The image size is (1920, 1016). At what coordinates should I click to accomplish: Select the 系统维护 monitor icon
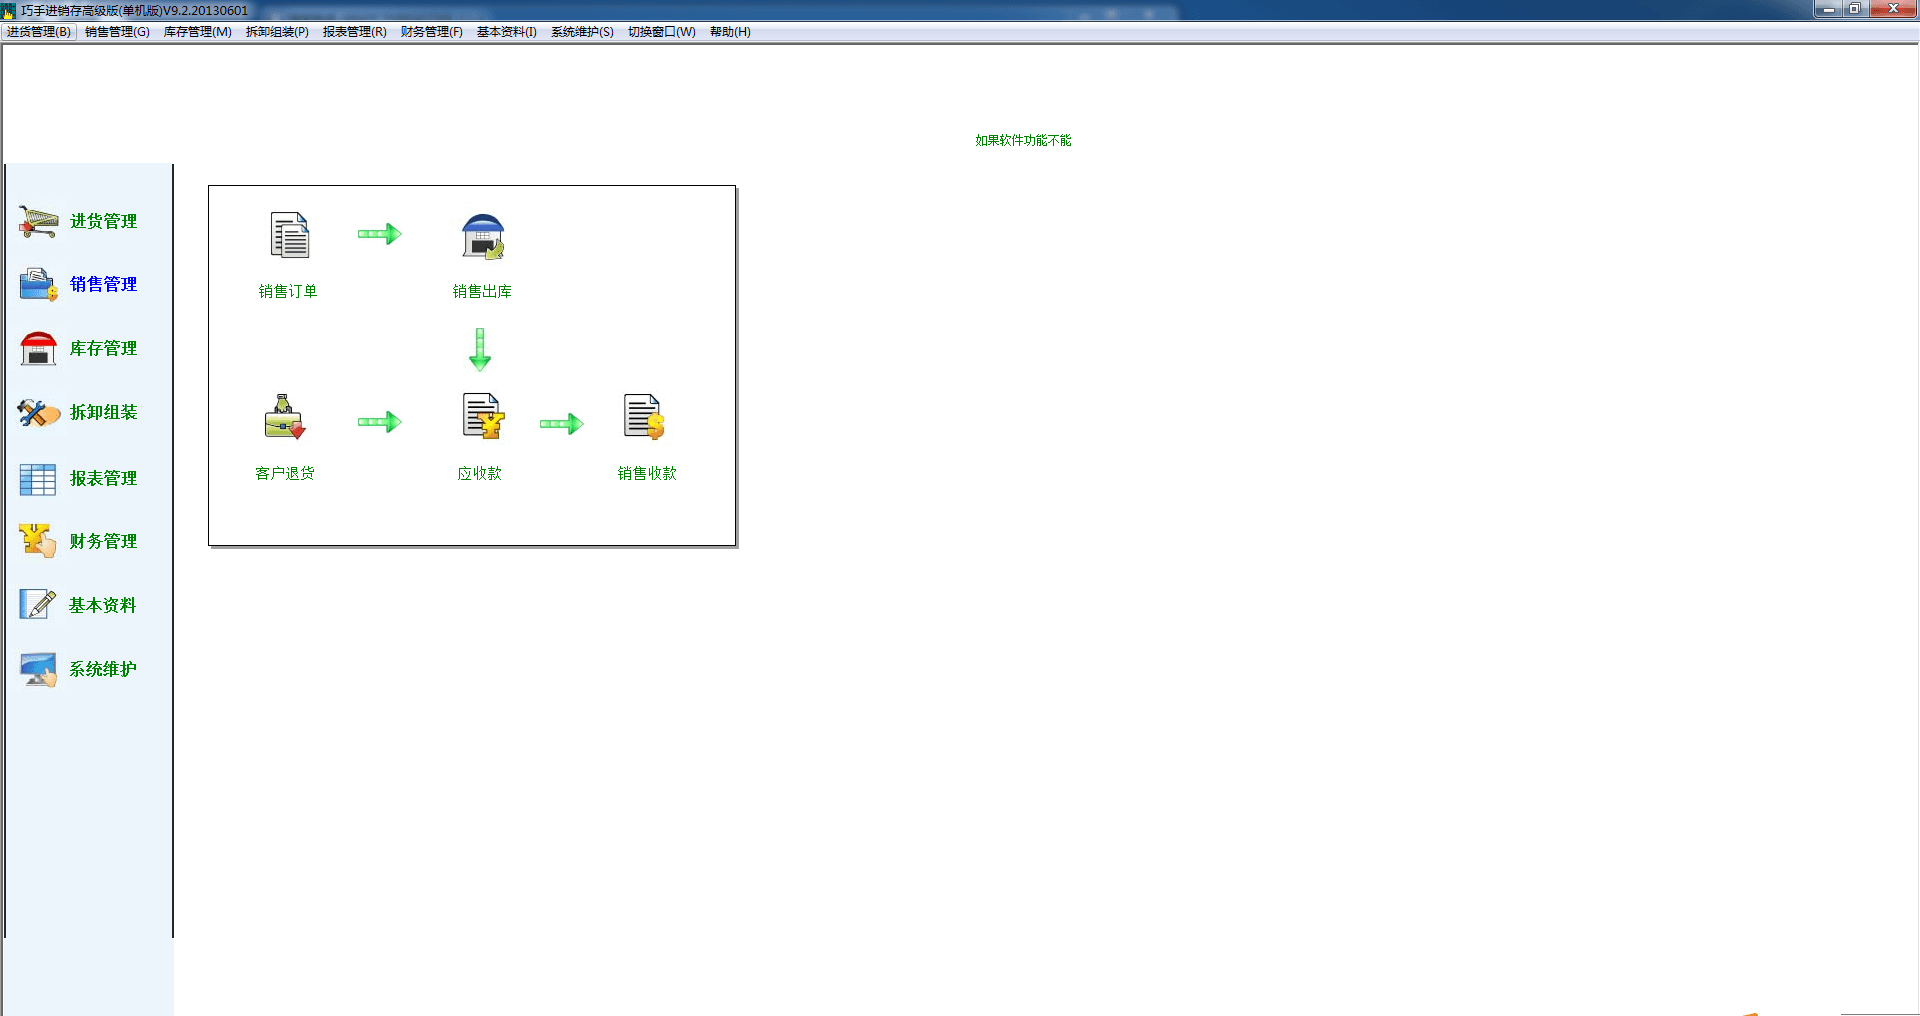(38, 669)
